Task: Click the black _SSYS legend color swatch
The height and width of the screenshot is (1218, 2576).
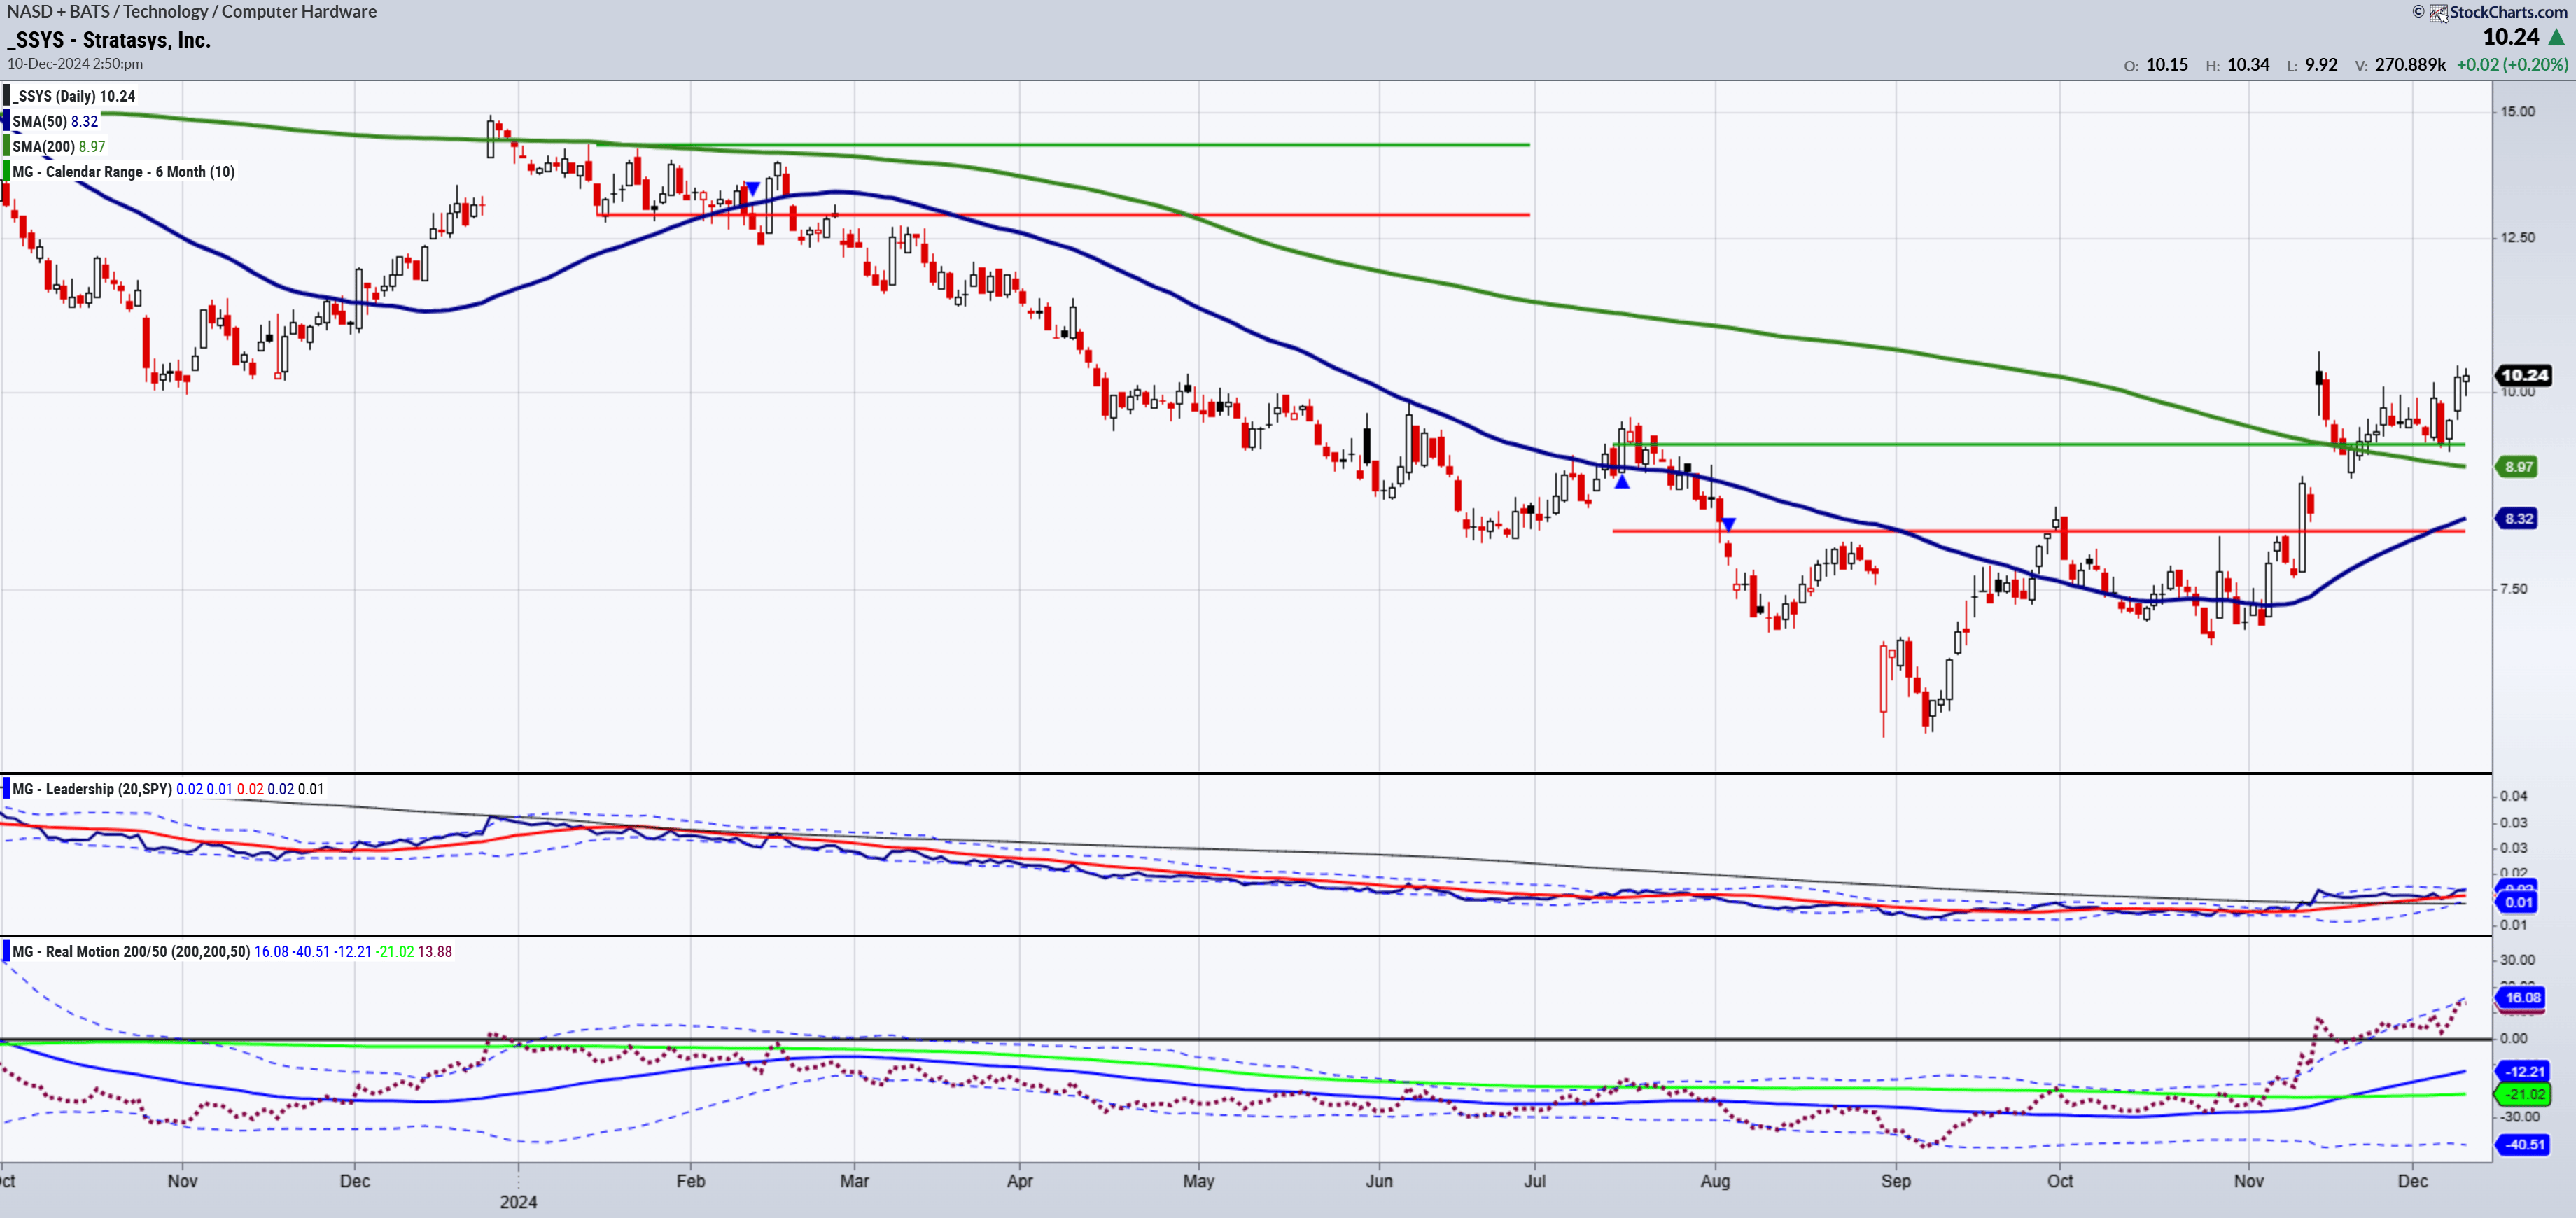Action: coord(6,96)
